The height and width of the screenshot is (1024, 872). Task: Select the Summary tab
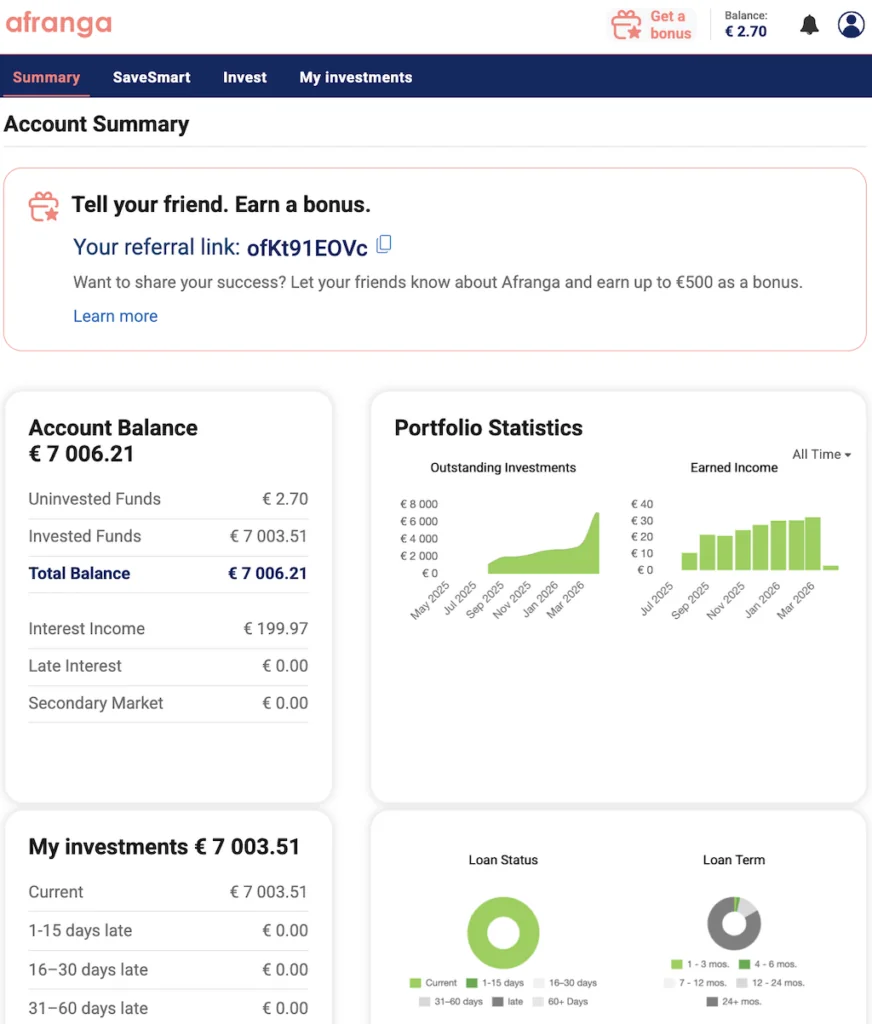coord(46,76)
